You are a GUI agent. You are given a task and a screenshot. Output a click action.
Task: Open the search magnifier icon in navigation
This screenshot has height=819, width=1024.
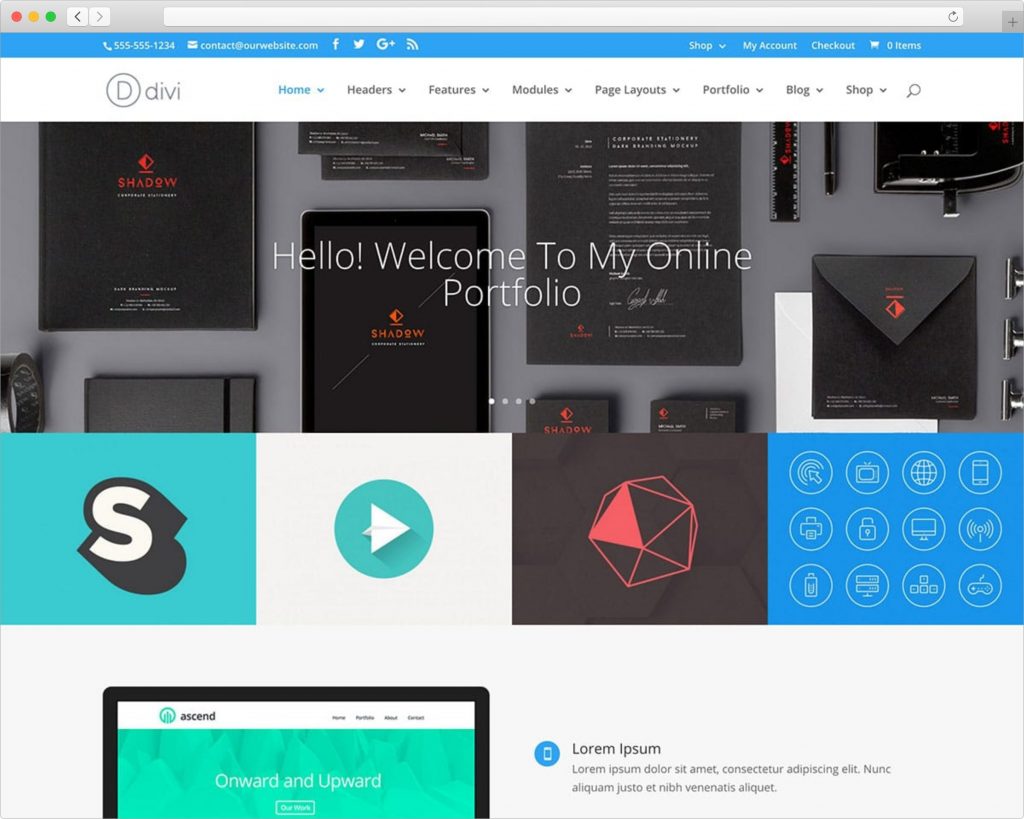[913, 90]
